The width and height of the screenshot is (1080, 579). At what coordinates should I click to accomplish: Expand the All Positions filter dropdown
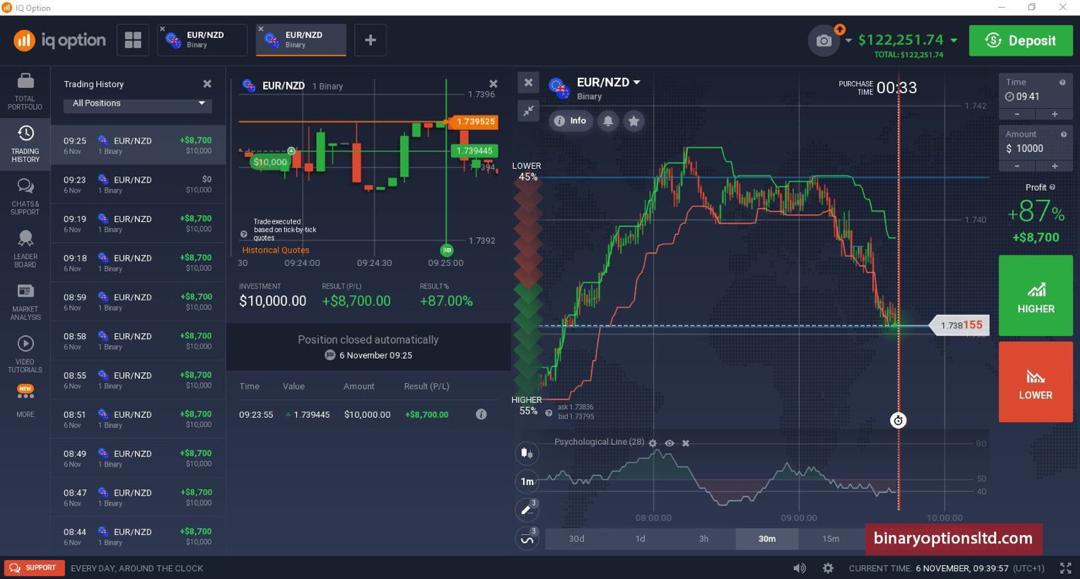click(137, 103)
